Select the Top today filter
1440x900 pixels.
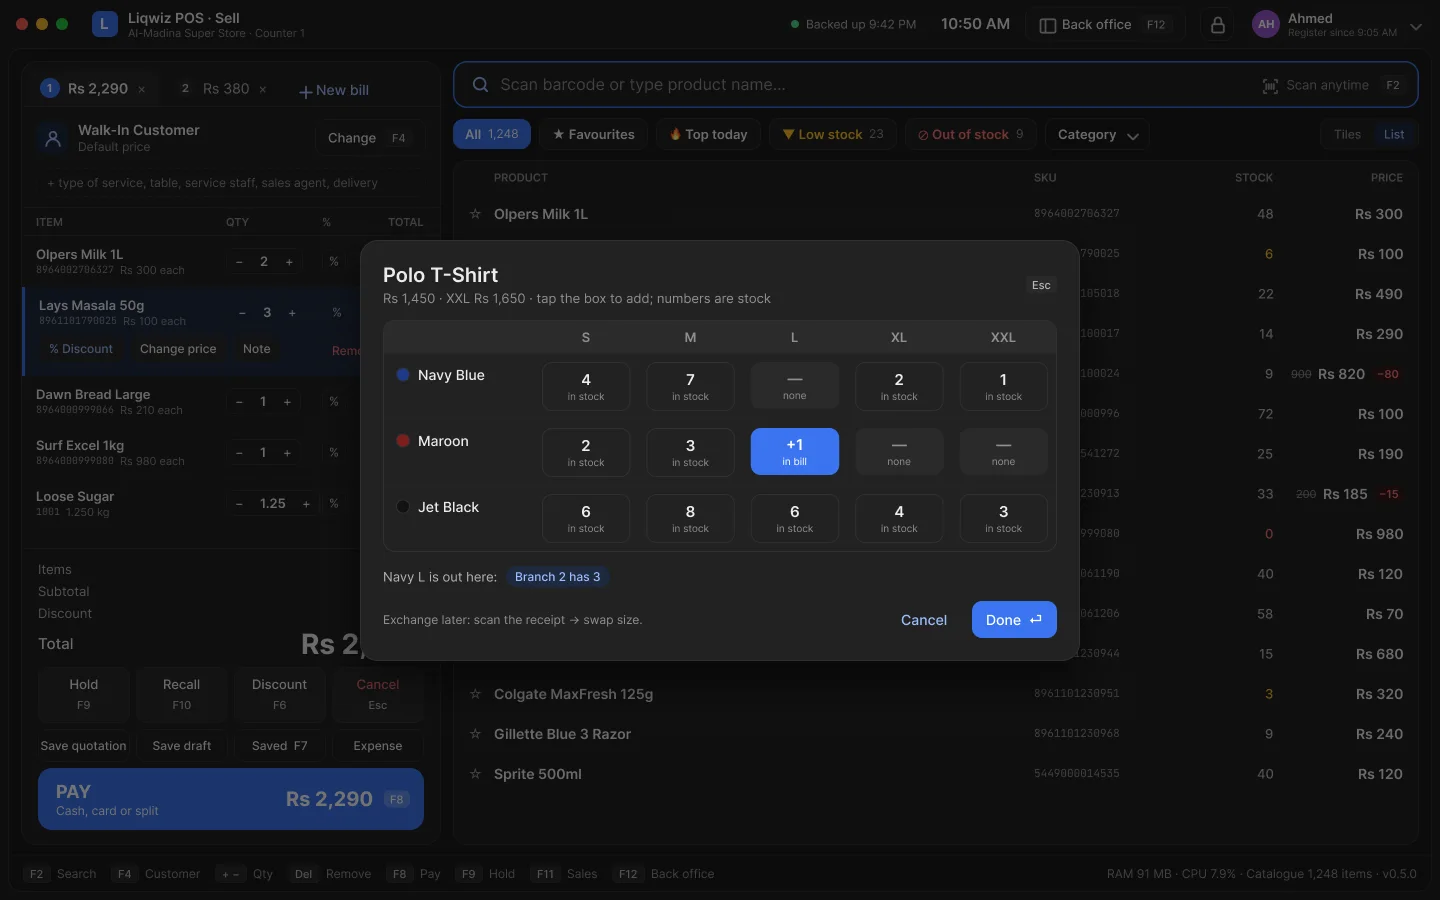coord(709,135)
